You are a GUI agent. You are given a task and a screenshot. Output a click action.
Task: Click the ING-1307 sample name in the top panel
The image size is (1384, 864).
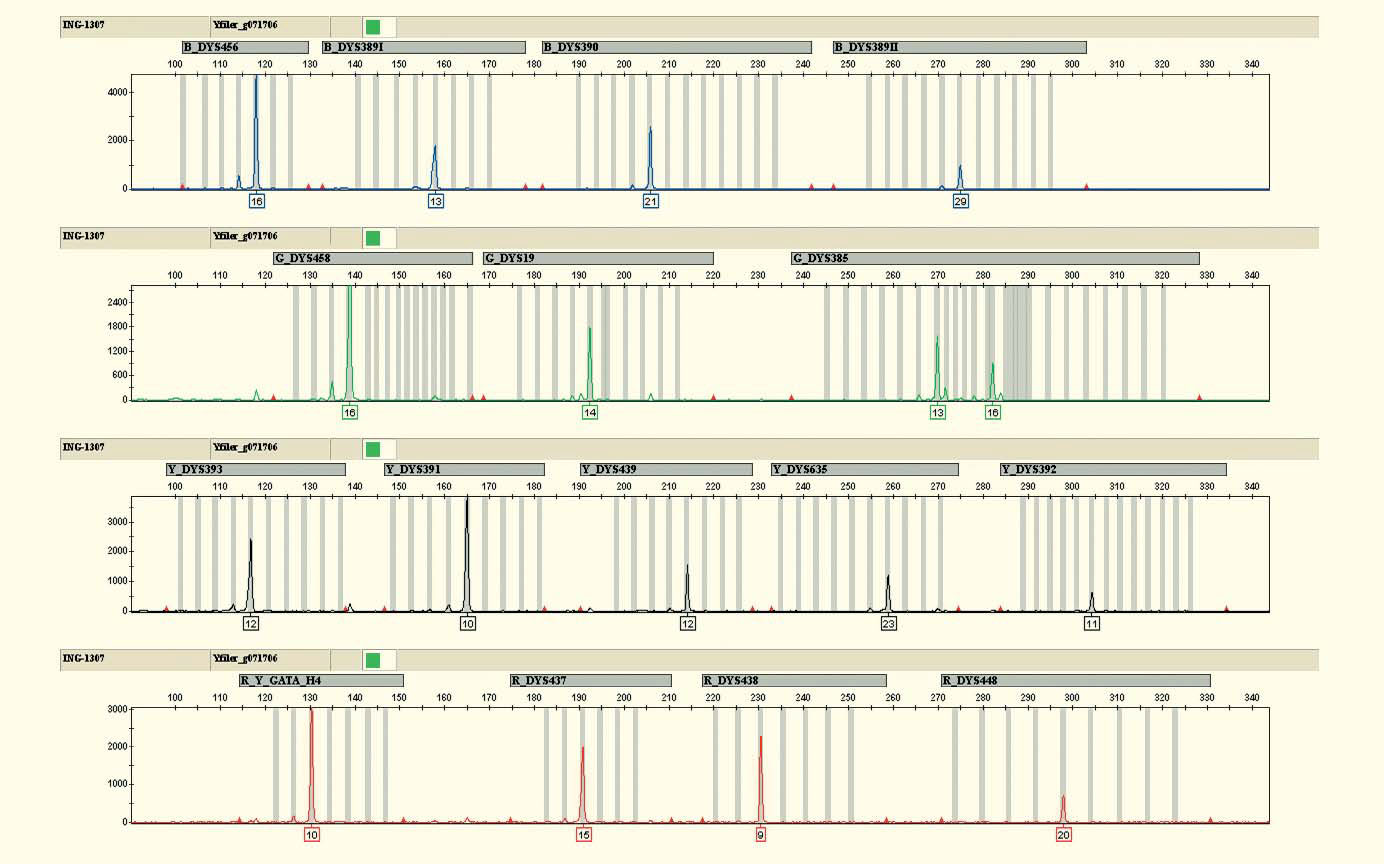[x=85, y=26]
